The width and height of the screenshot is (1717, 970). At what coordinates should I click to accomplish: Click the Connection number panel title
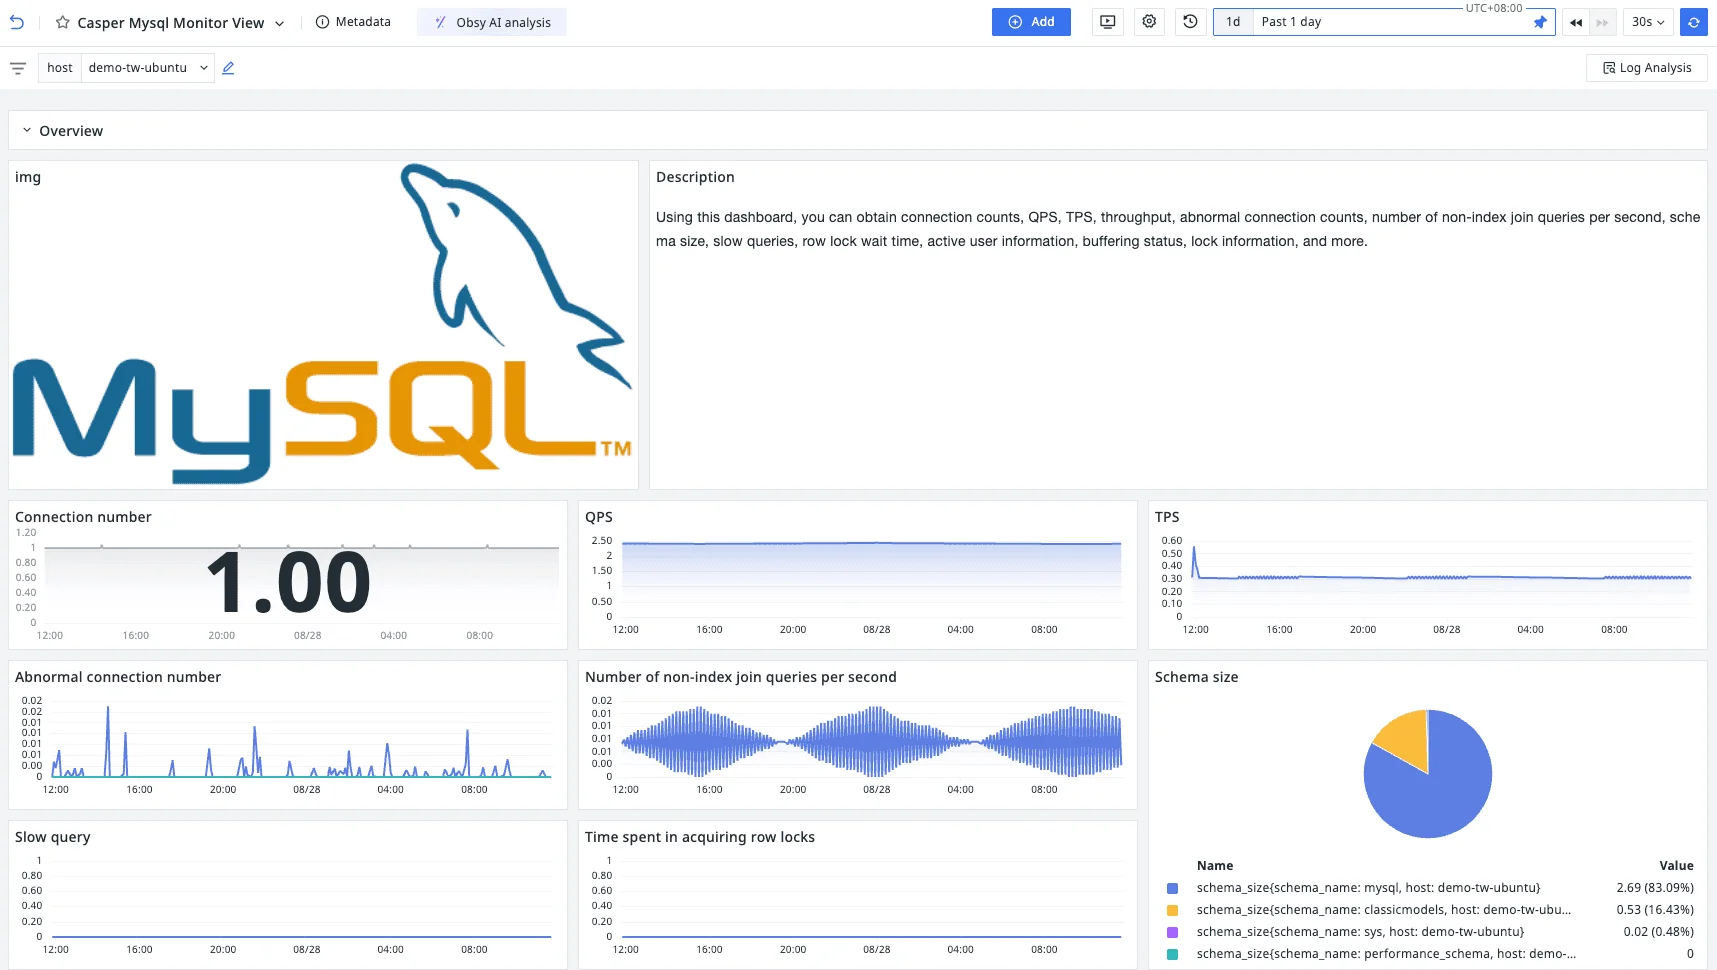point(83,517)
